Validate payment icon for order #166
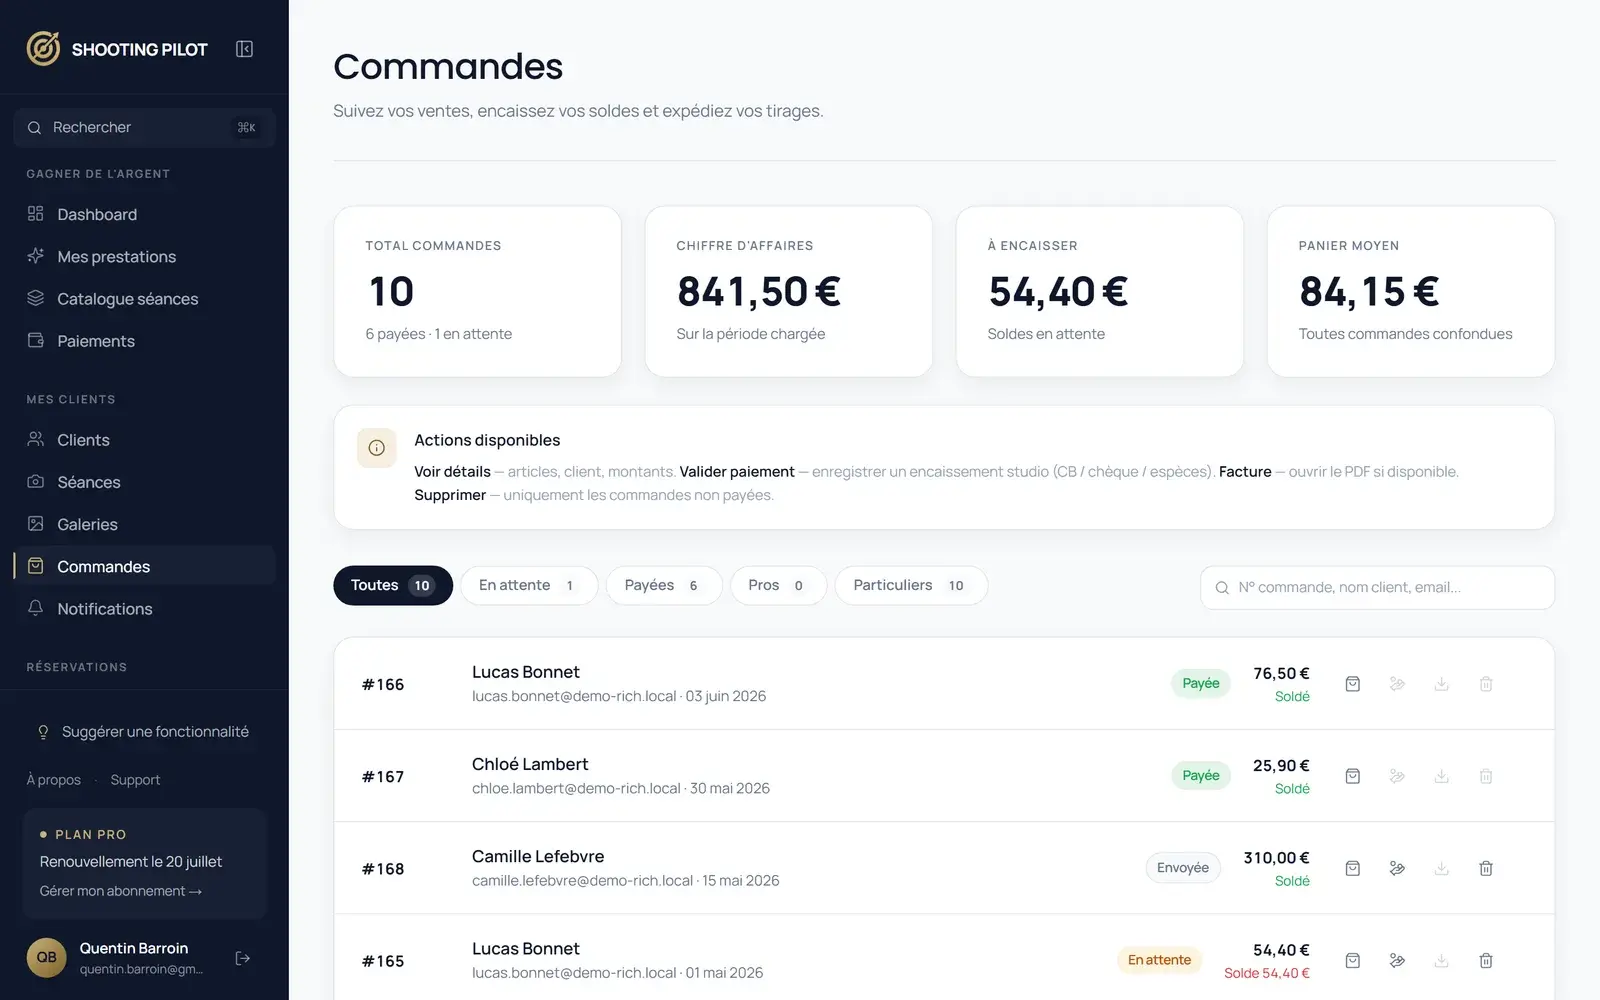This screenshot has width=1600, height=1000. [x=1397, y=684]
